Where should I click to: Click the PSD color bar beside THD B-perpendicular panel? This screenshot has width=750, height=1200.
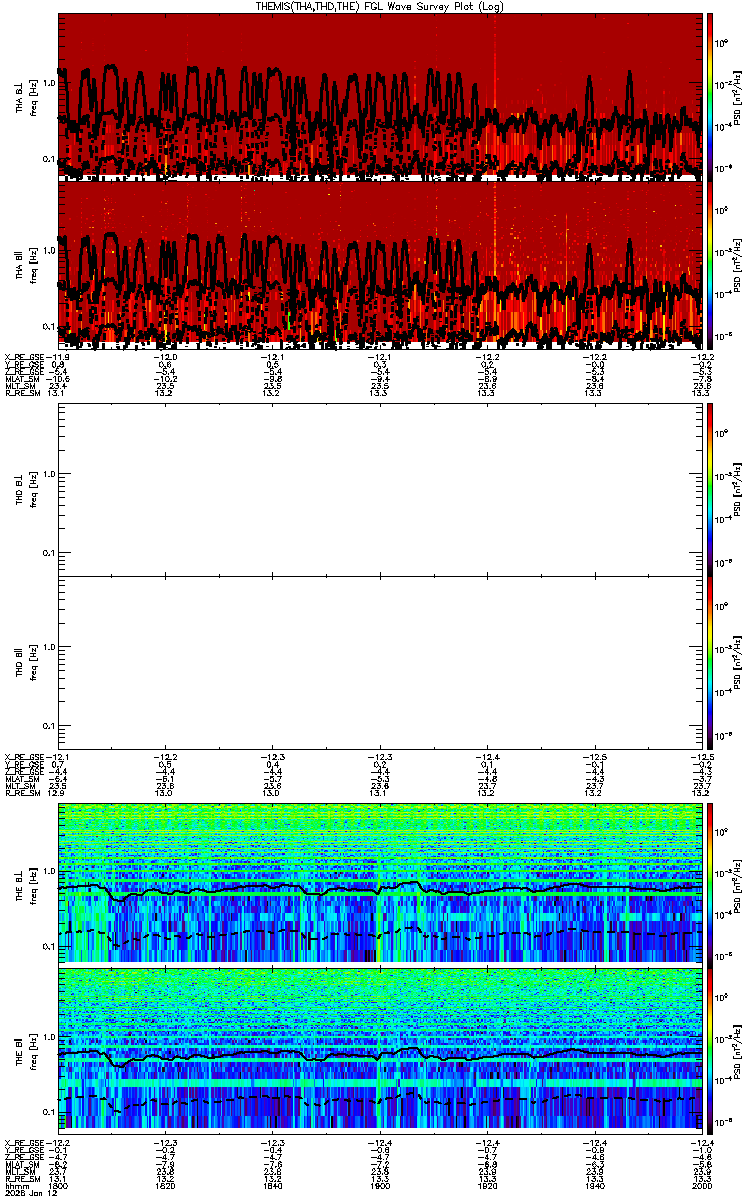711,488
